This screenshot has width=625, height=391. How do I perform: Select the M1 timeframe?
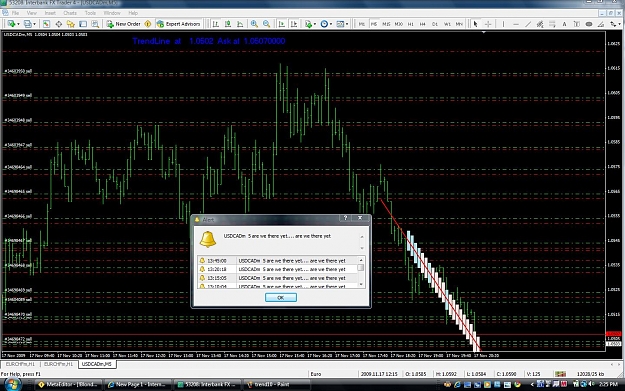pyautogui.click(x=362, y=24)
